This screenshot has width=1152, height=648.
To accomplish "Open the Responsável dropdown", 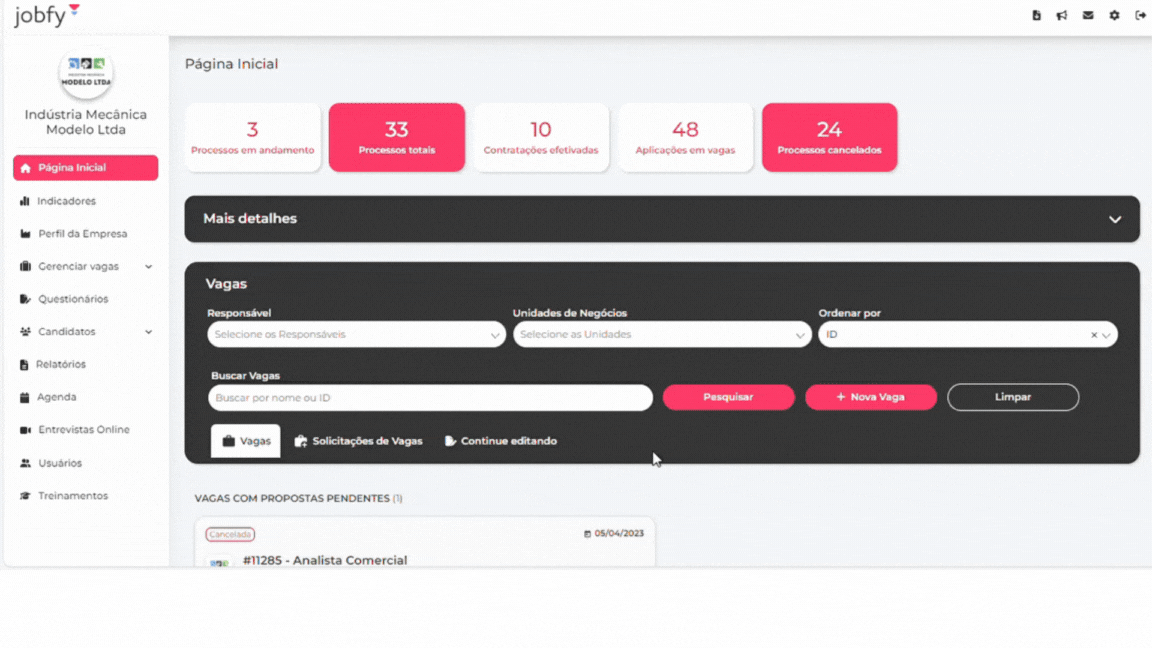I will tap(356, 335).
